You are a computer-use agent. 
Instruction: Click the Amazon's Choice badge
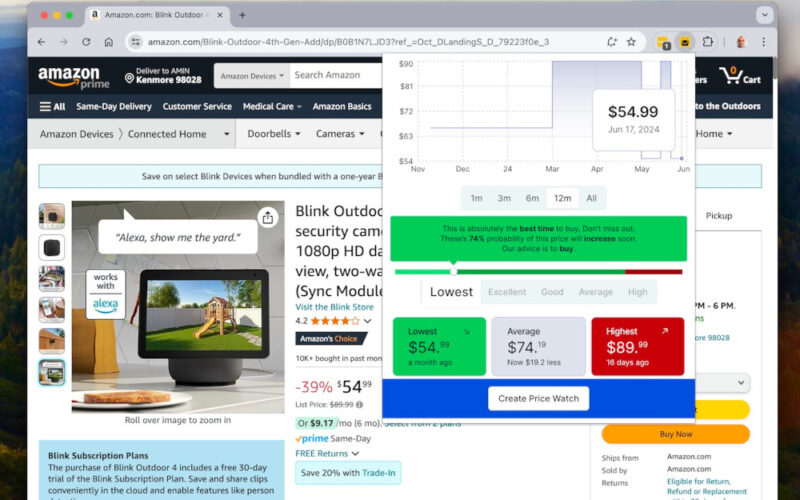tap(330, 339)
